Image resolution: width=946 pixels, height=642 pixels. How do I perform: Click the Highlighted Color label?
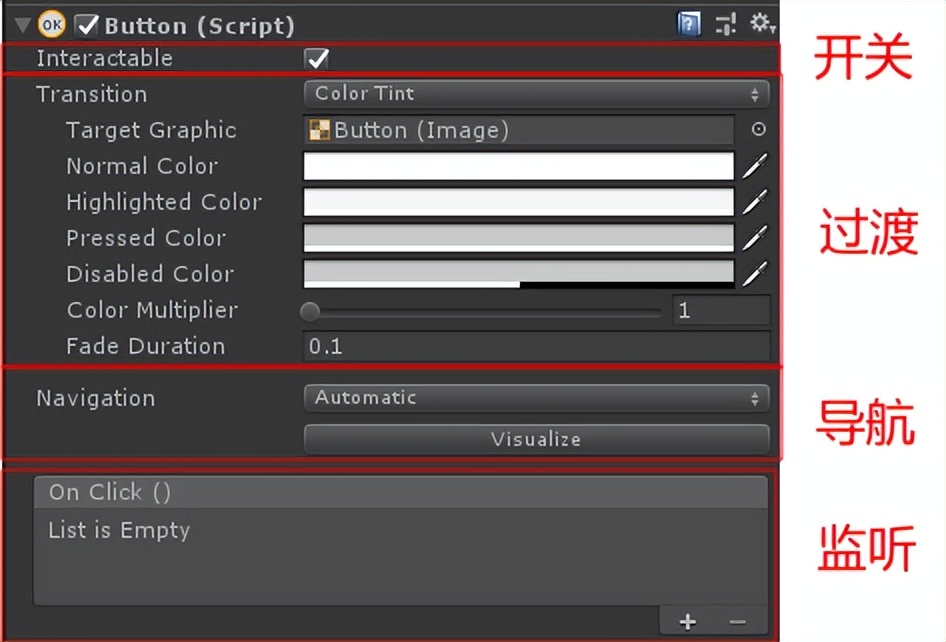(164, 202)
